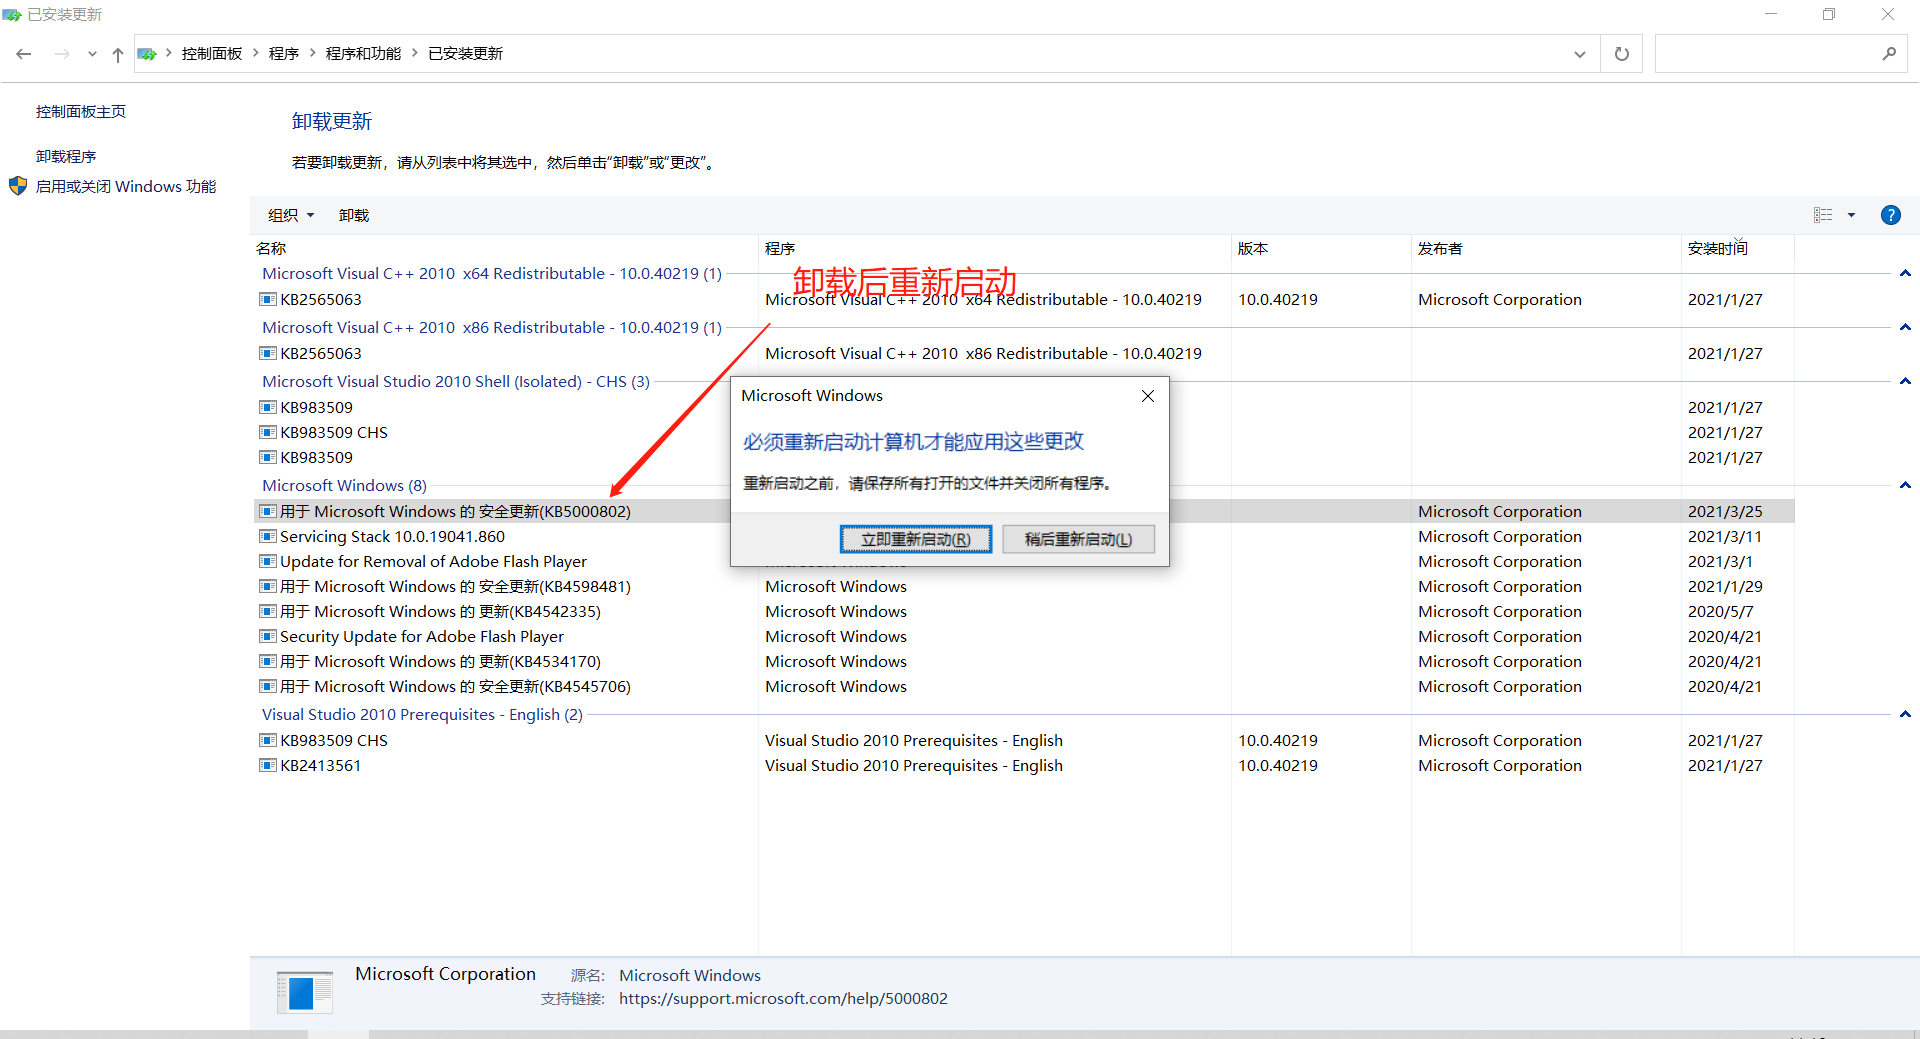This screenshot has width=1920, height=1039.
Task: Click update icon beside KB4534170
Action: (x=267, y=661)
